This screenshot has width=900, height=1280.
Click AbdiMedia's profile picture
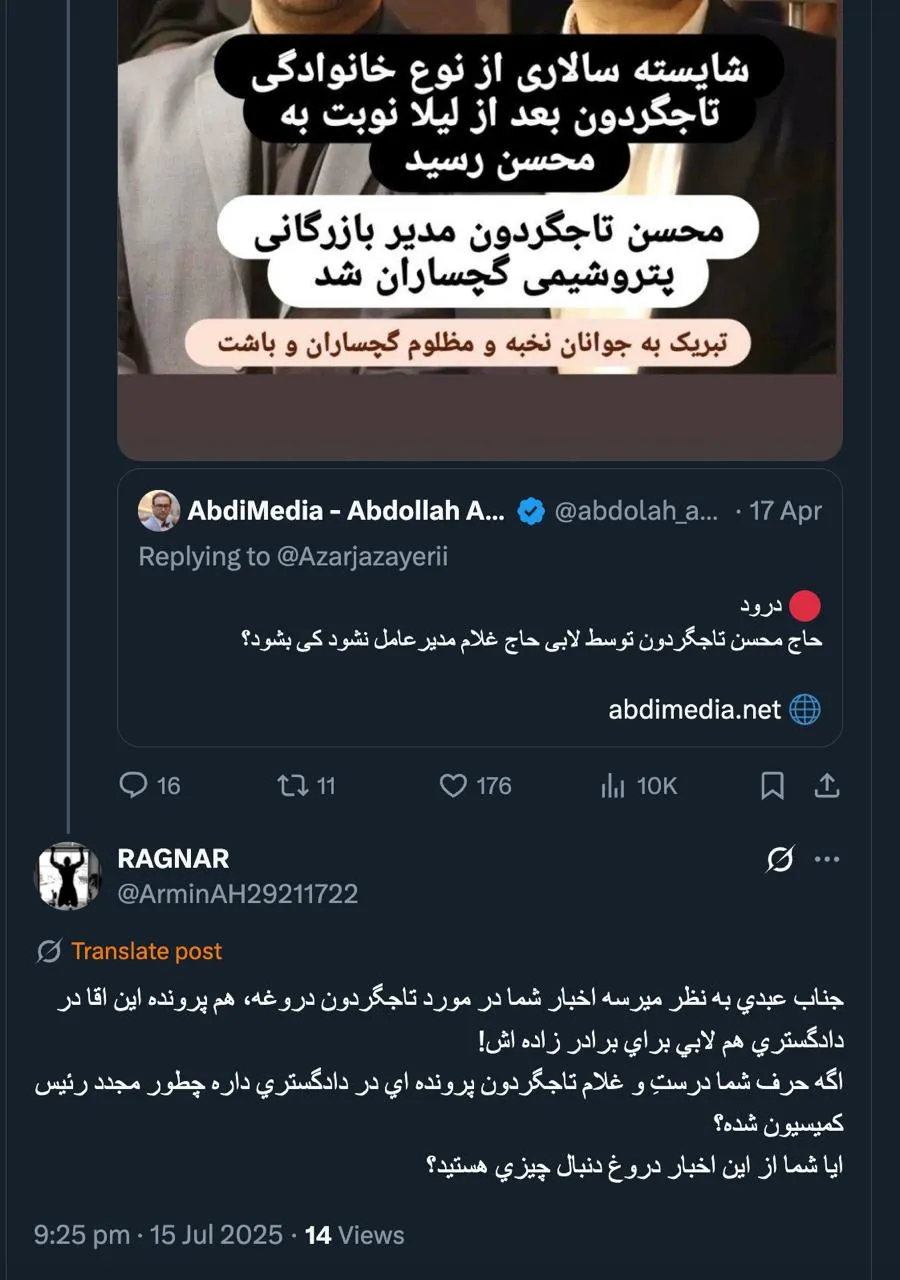coord(161,510)
